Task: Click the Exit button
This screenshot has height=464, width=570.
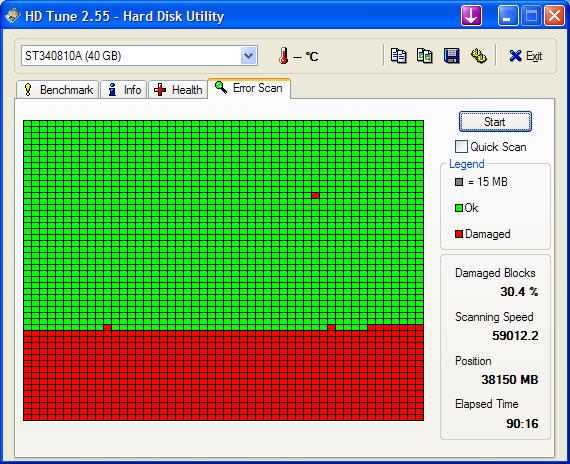Action: coord(526,56)
